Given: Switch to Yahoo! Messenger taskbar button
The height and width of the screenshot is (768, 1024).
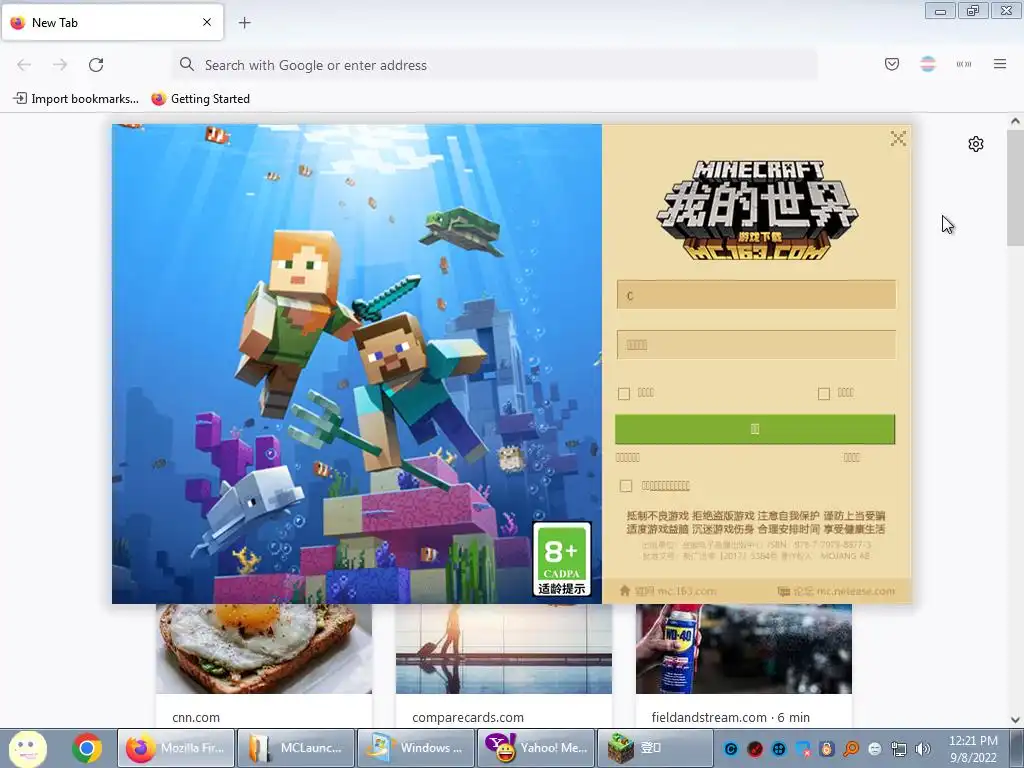Looking at the screenshot, I should pos(537,748).
